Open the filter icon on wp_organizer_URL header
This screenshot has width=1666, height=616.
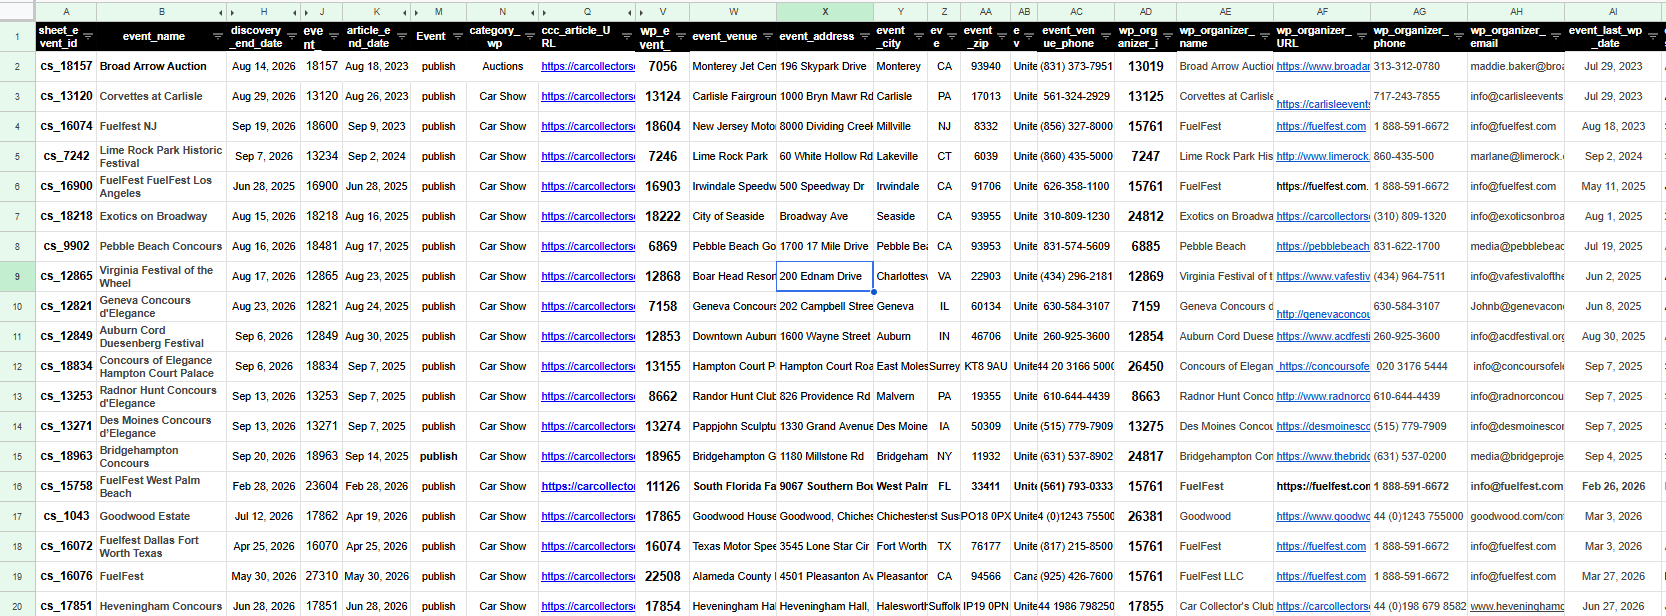click(1362, 36)
